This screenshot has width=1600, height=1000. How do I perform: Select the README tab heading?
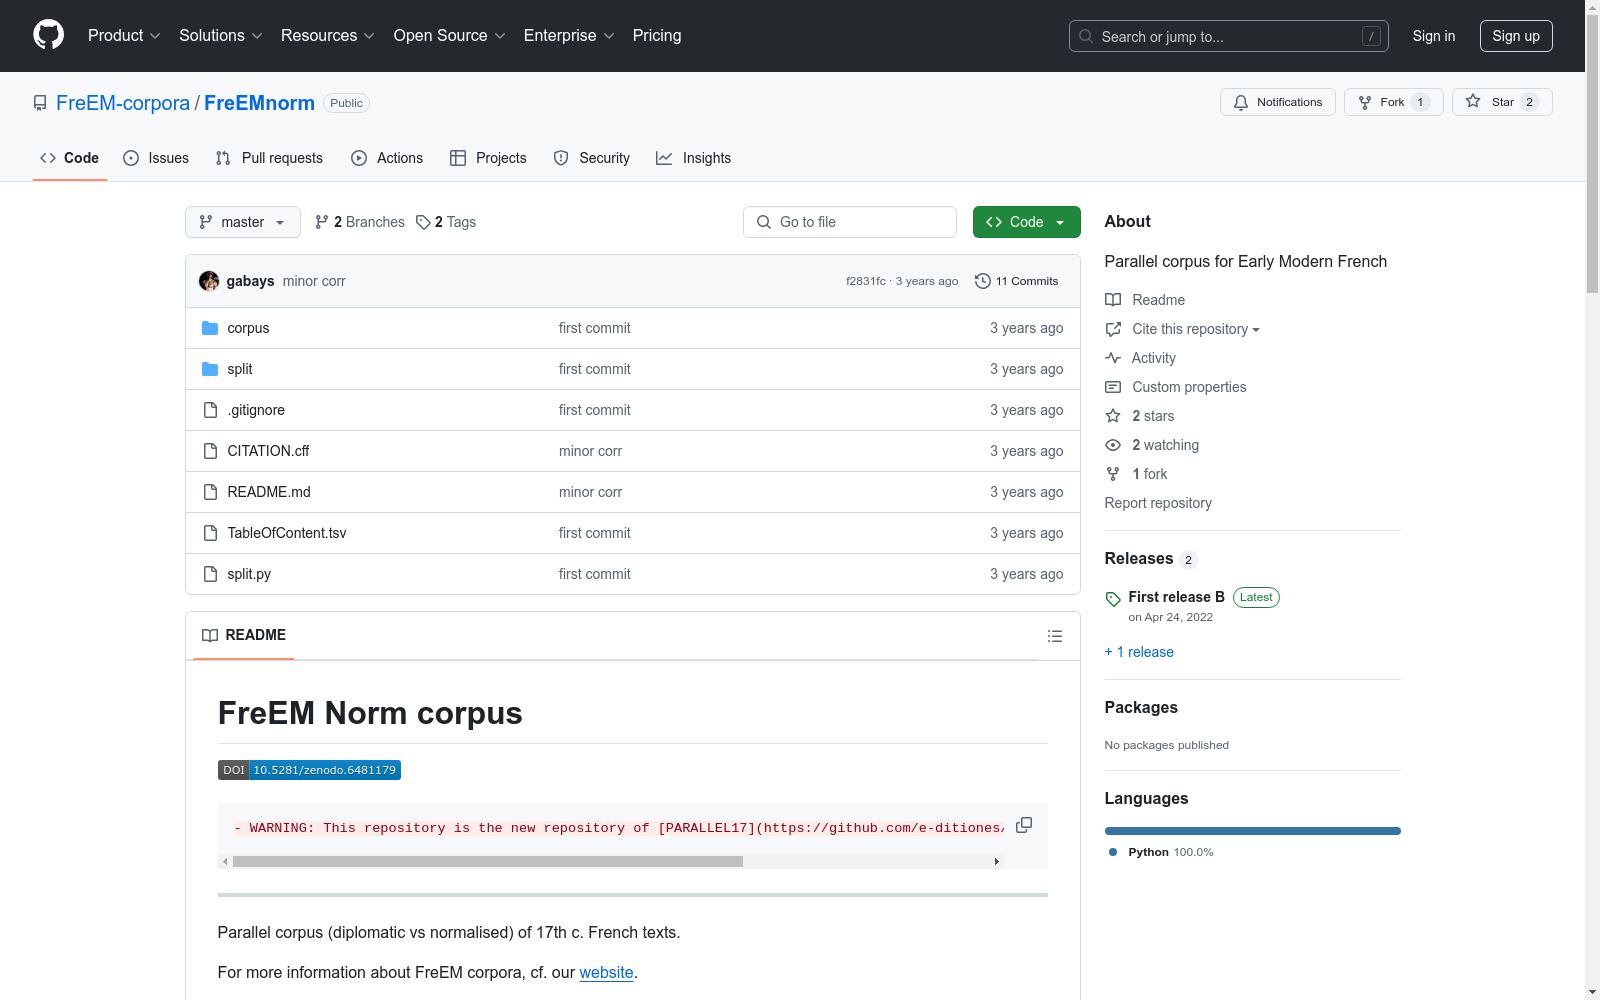[244, 635]
